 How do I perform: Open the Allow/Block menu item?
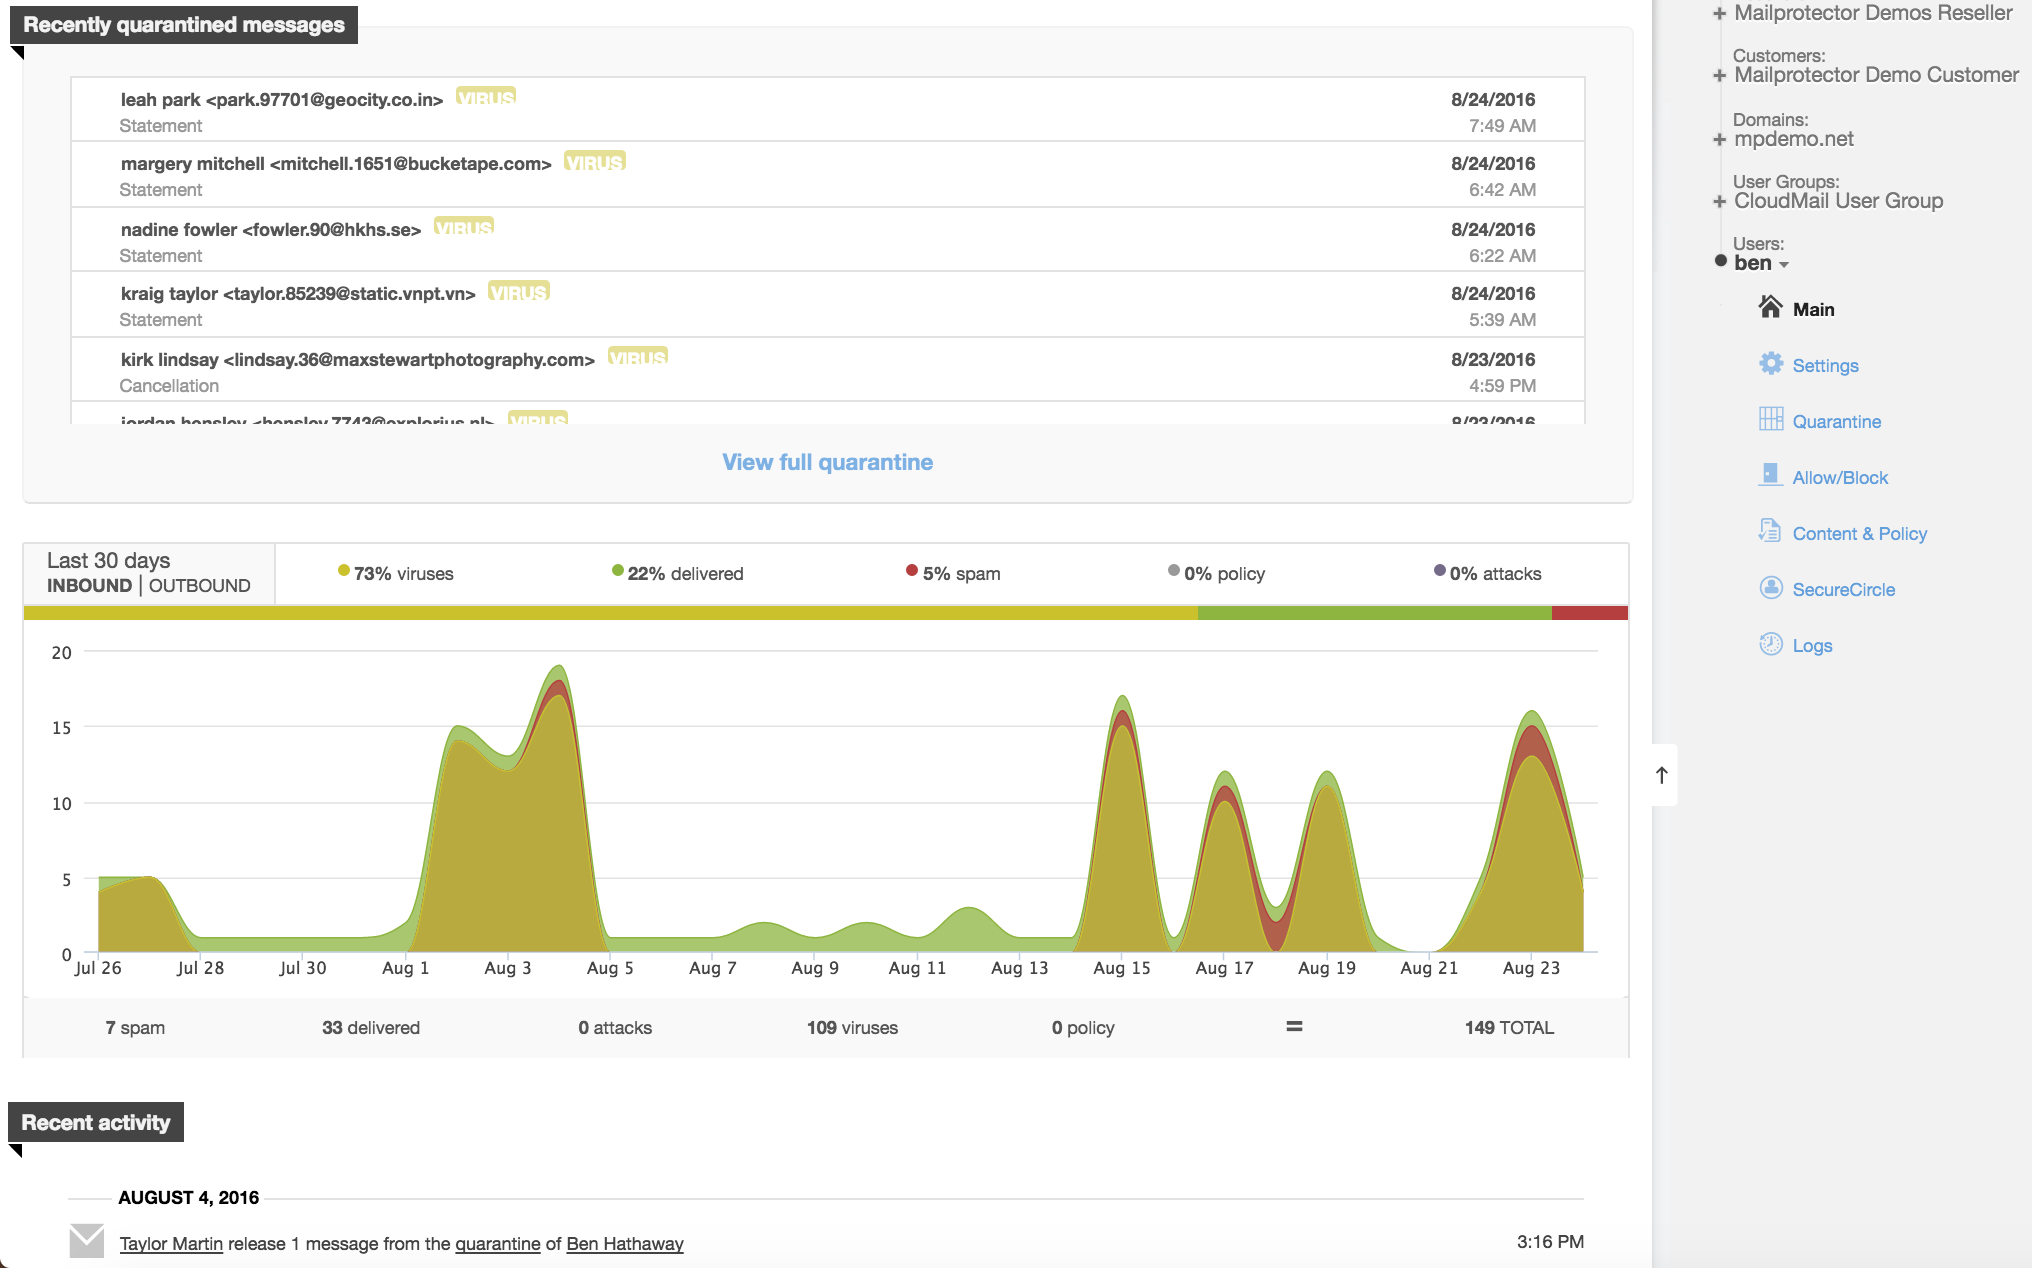(1840, 478)
